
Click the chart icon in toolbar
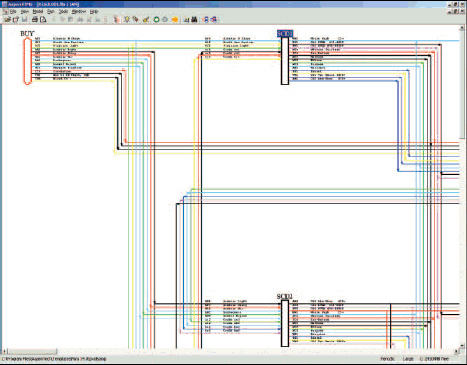click(186, 20)
